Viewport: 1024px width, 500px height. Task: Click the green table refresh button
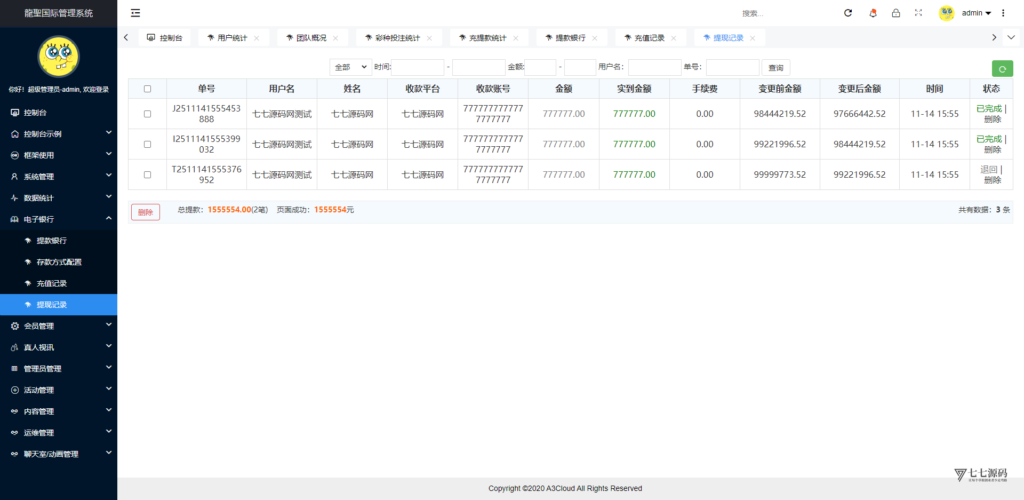click(x=1001, y=68)
